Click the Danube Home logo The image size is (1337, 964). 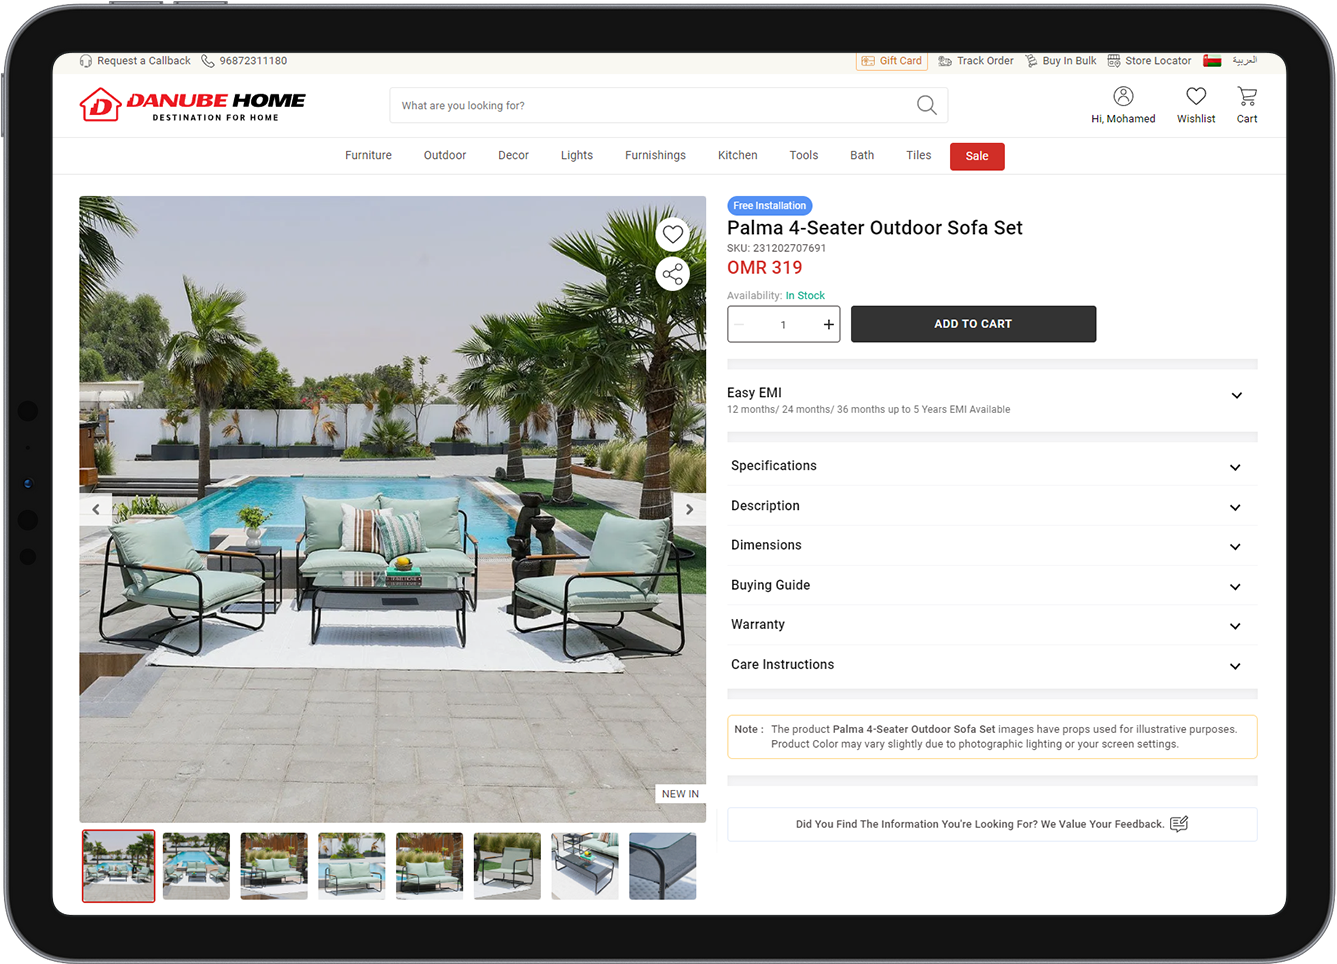point(193,105)
